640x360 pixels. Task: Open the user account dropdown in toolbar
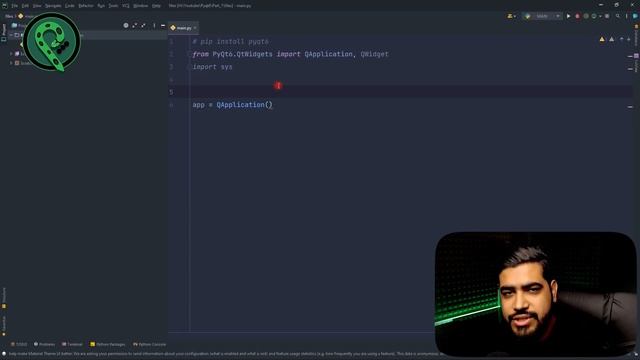click(x=511, y=16)
